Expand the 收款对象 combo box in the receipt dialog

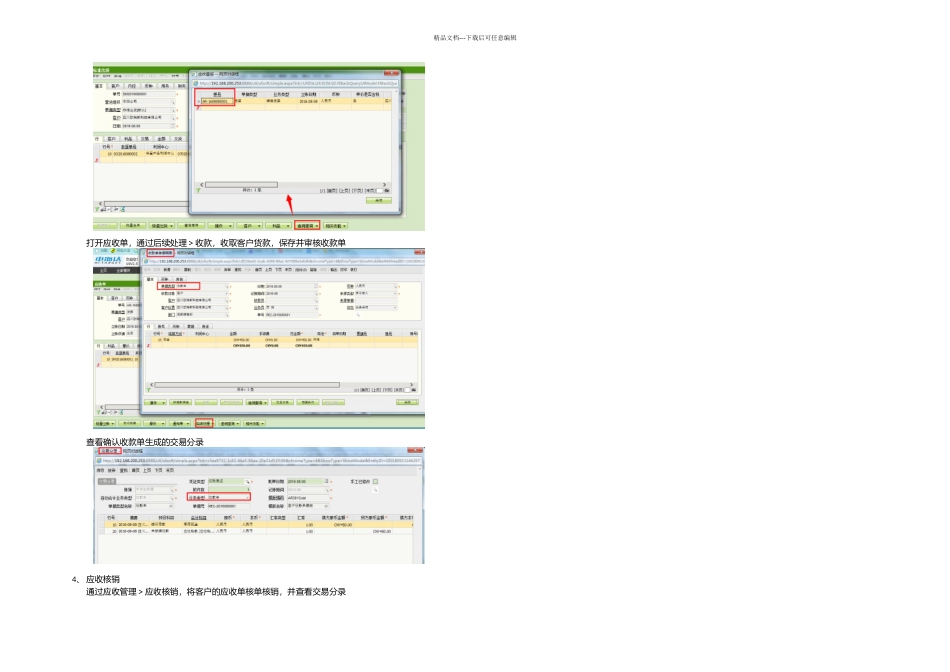click(x=228, y=293)
